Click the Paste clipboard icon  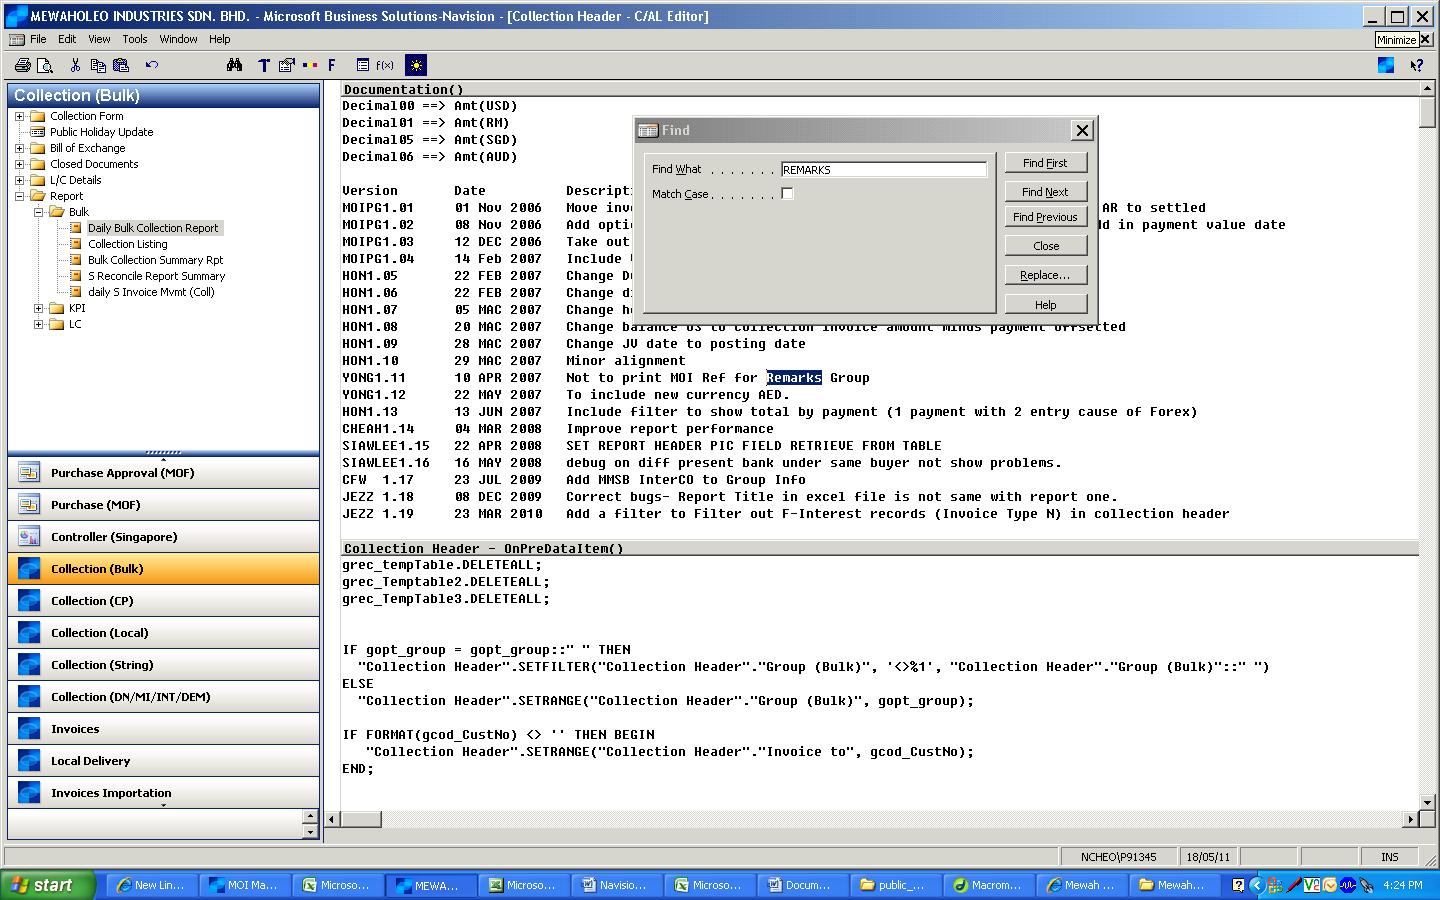(121, 65)
